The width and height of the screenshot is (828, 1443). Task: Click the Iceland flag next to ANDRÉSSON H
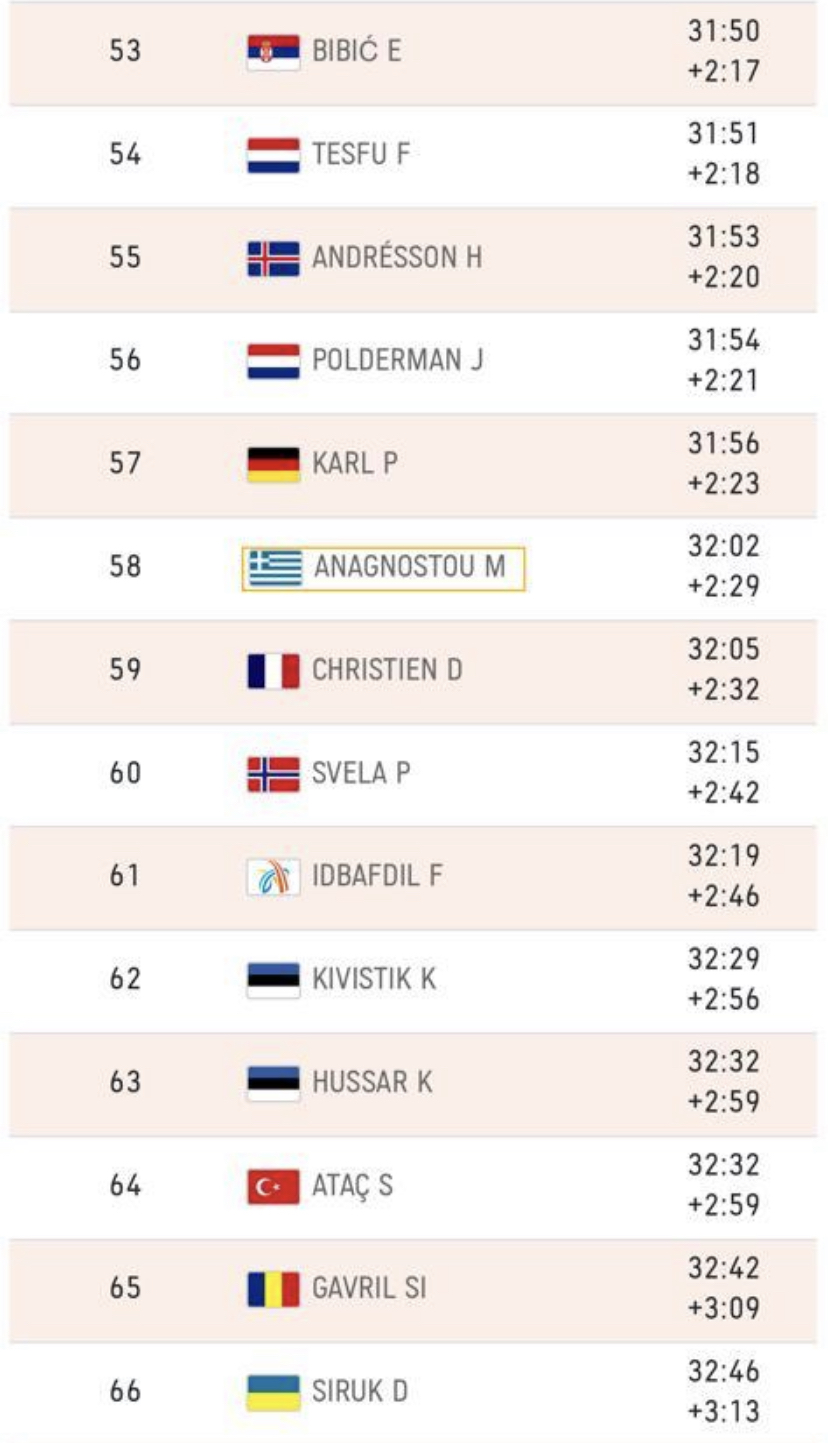coord(273,258)
